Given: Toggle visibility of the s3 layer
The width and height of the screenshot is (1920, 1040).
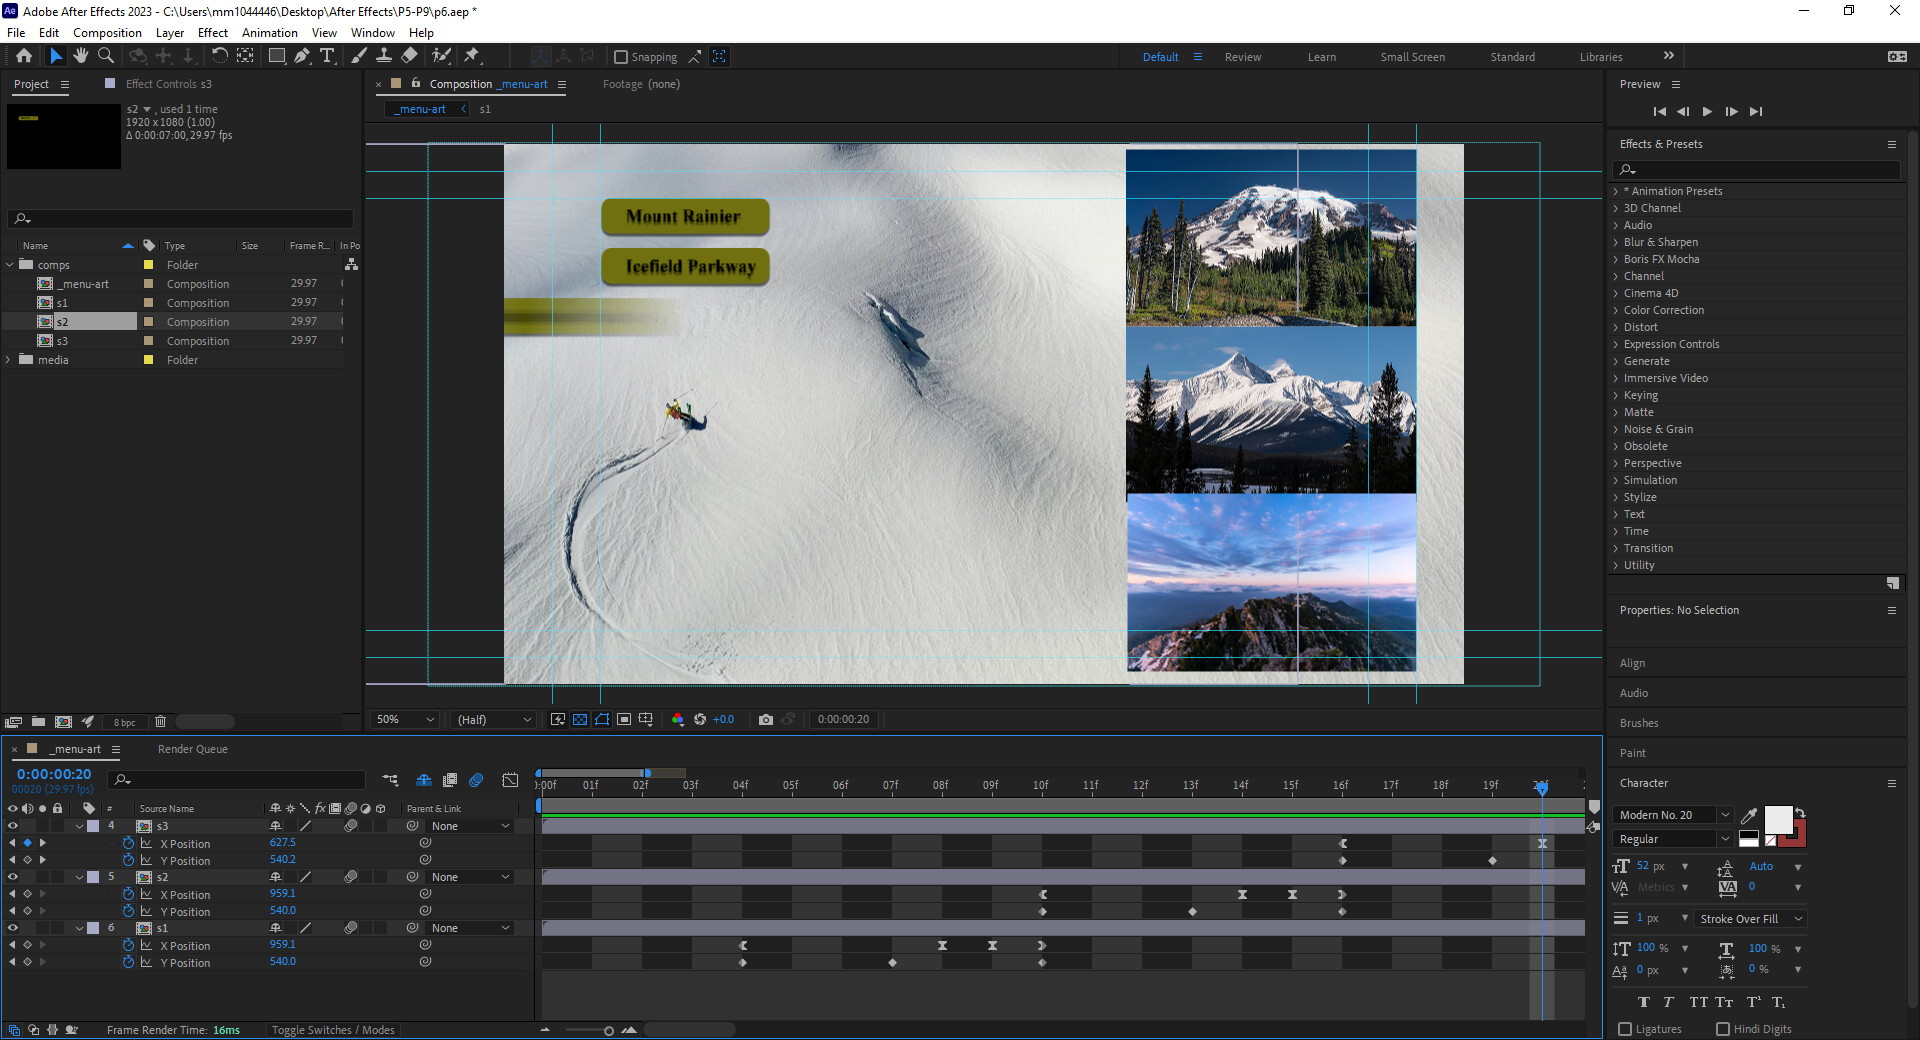Looking at the screenshot, I should (14, 826).
